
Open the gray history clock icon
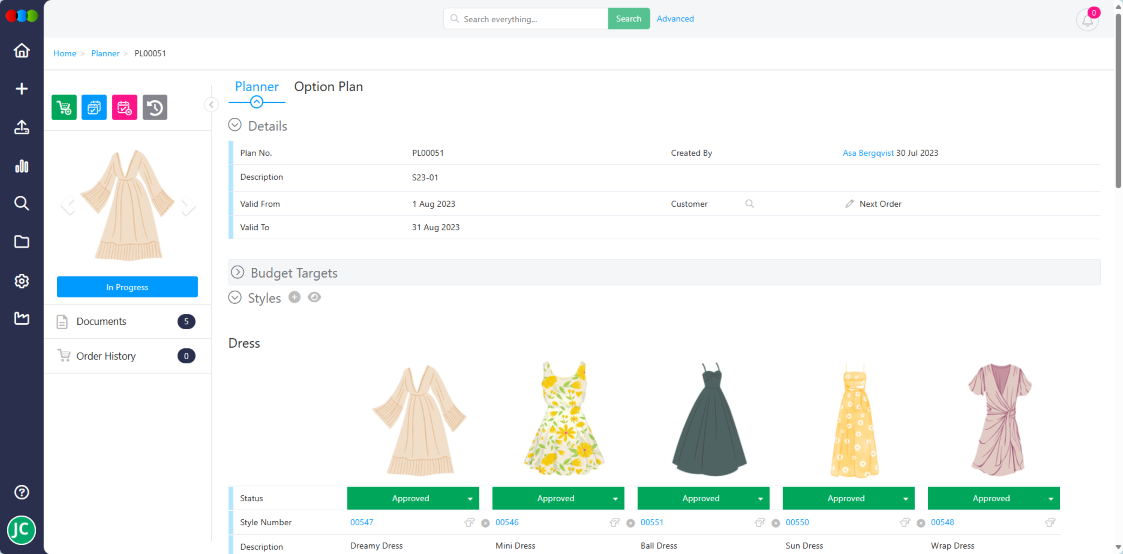(154, 108)
